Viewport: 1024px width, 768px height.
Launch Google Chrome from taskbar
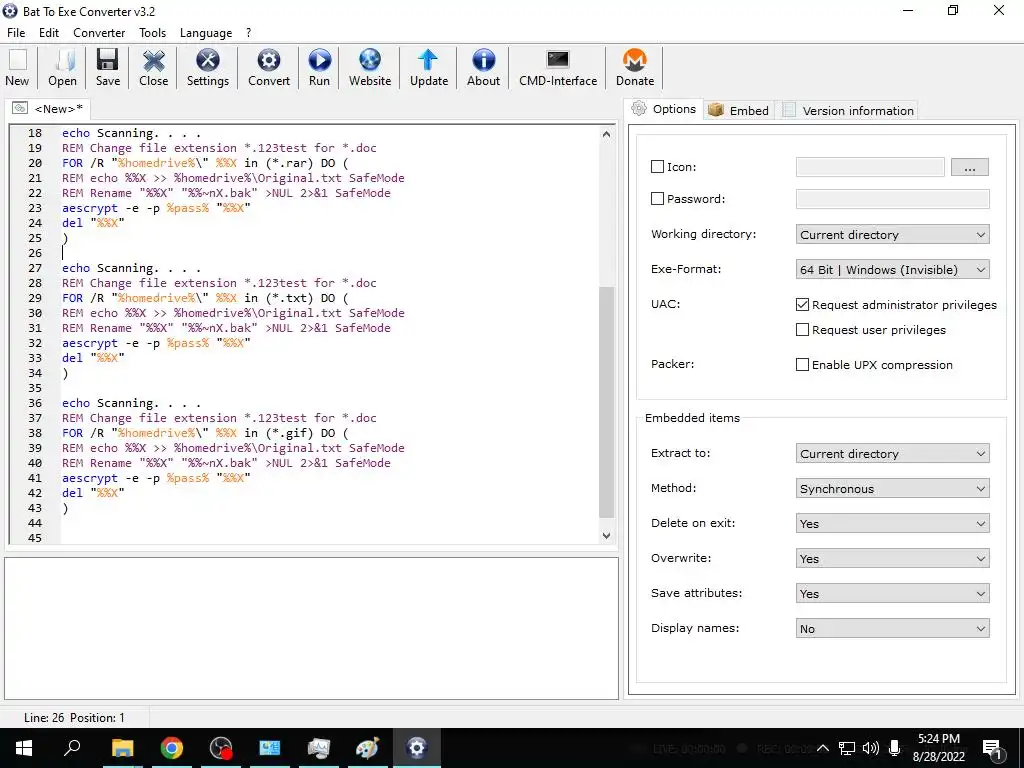pyautogui.click(x=172, y=748)
